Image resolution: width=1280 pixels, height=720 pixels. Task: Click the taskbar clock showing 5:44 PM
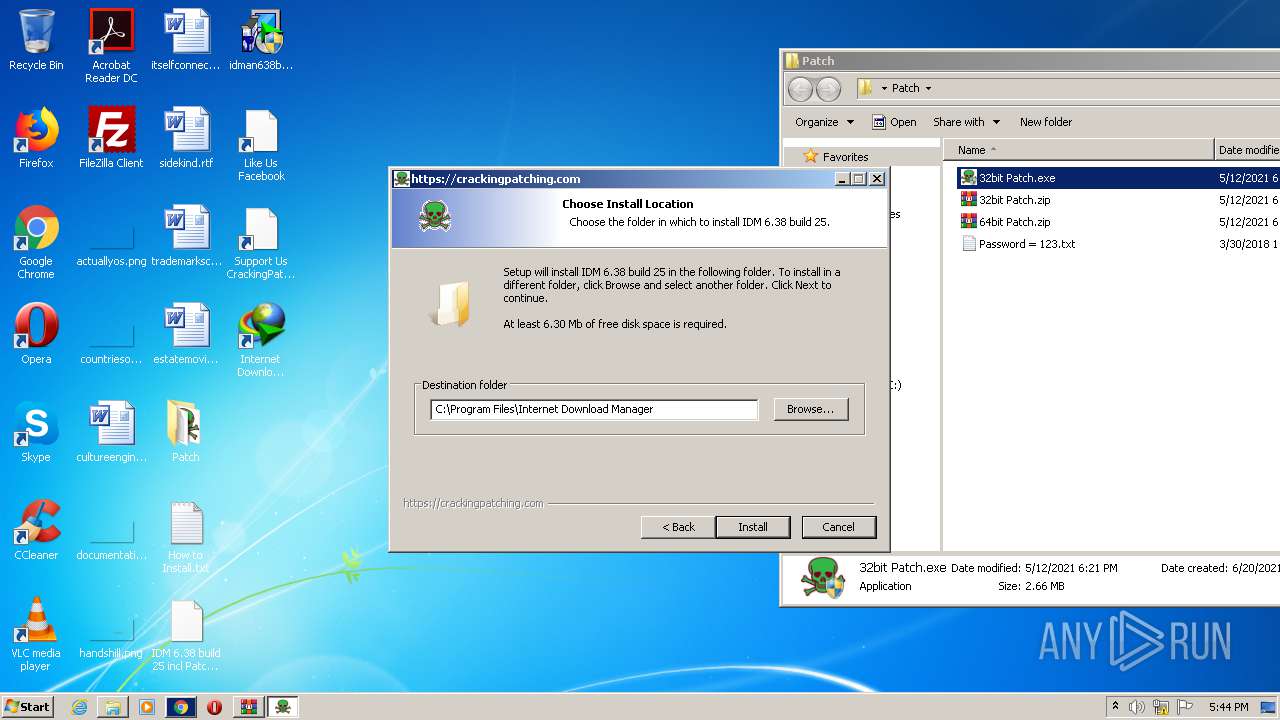(x=1228, y=707)
